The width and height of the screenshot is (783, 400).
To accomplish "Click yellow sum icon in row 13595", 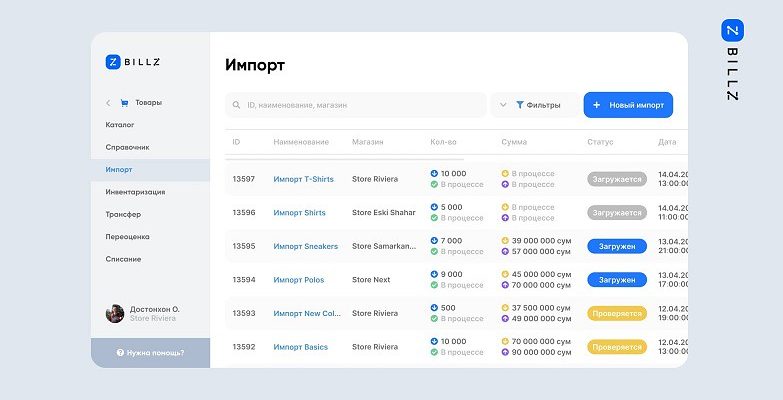I will pyautogui.click(x=506, y=241).
